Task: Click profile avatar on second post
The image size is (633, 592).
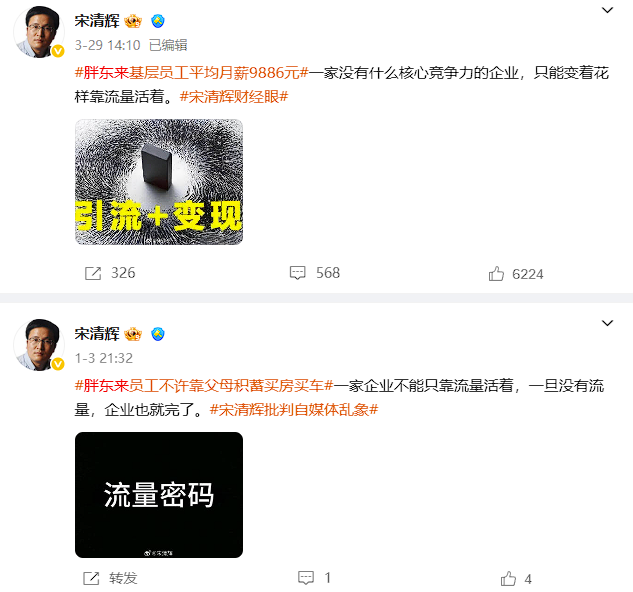Action: point(39,344)
